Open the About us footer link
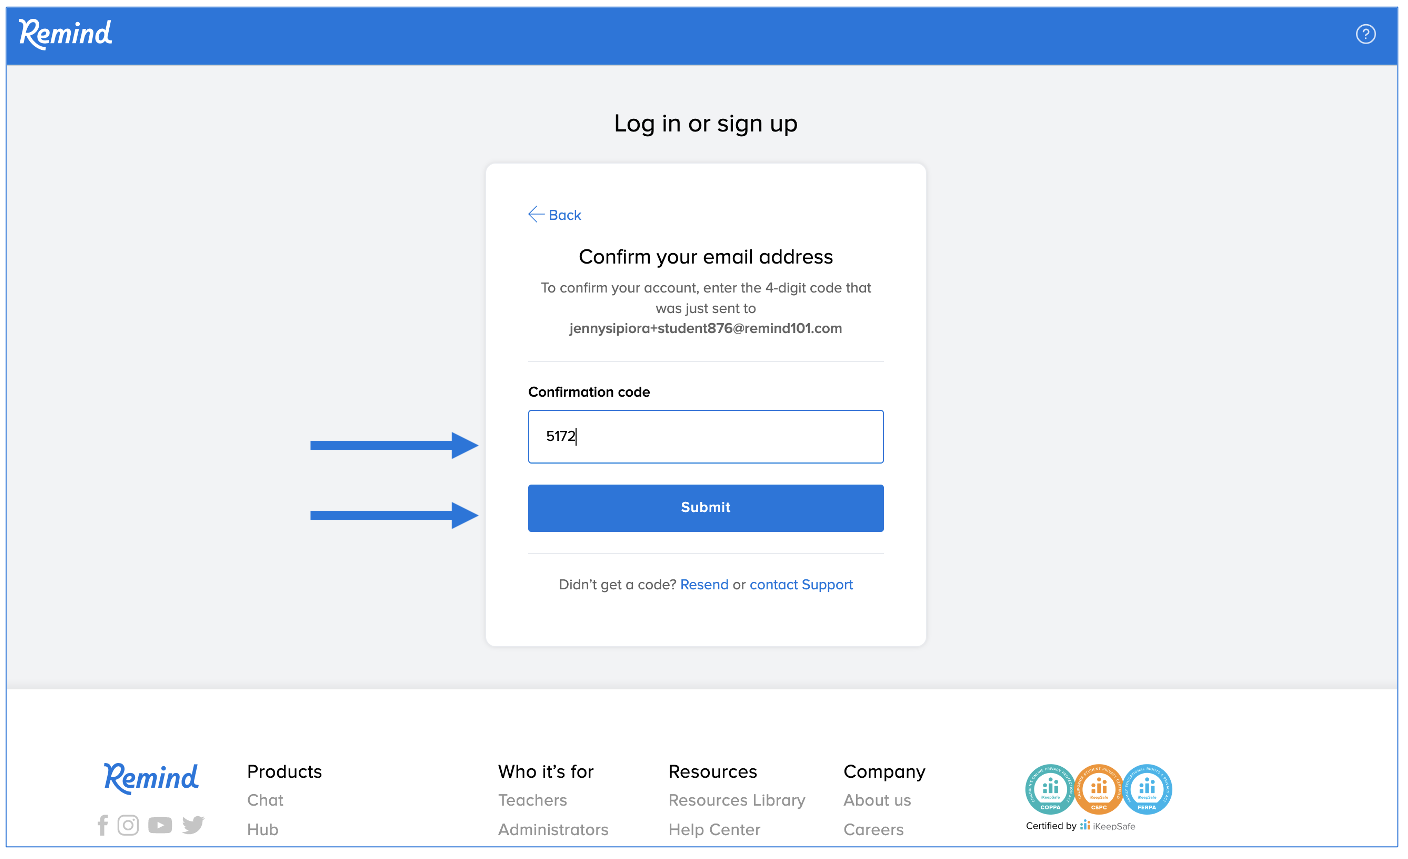 click(x=877, y=800)
